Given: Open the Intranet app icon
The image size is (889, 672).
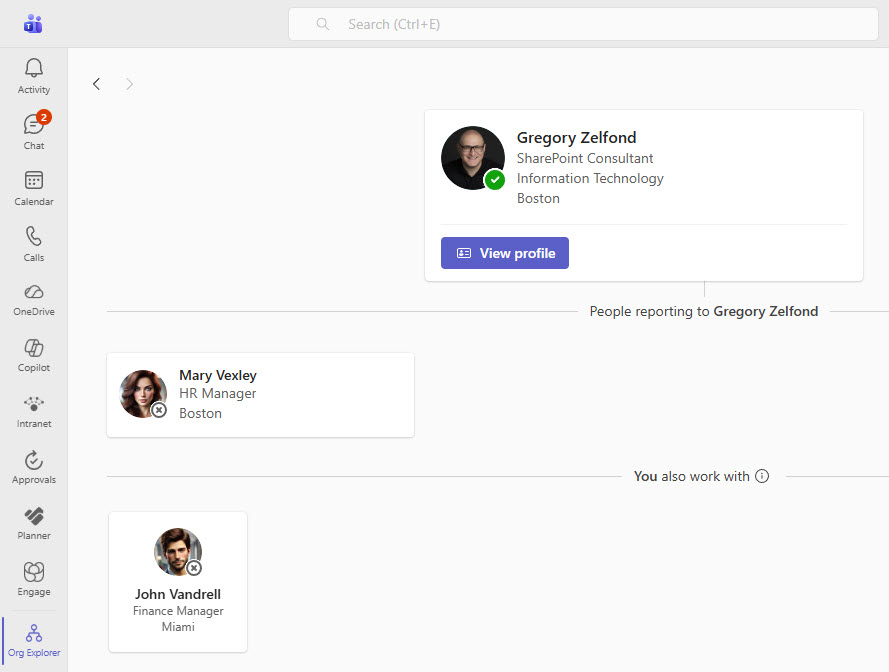Looking at the screenshot, I should (x=34, y=411).
